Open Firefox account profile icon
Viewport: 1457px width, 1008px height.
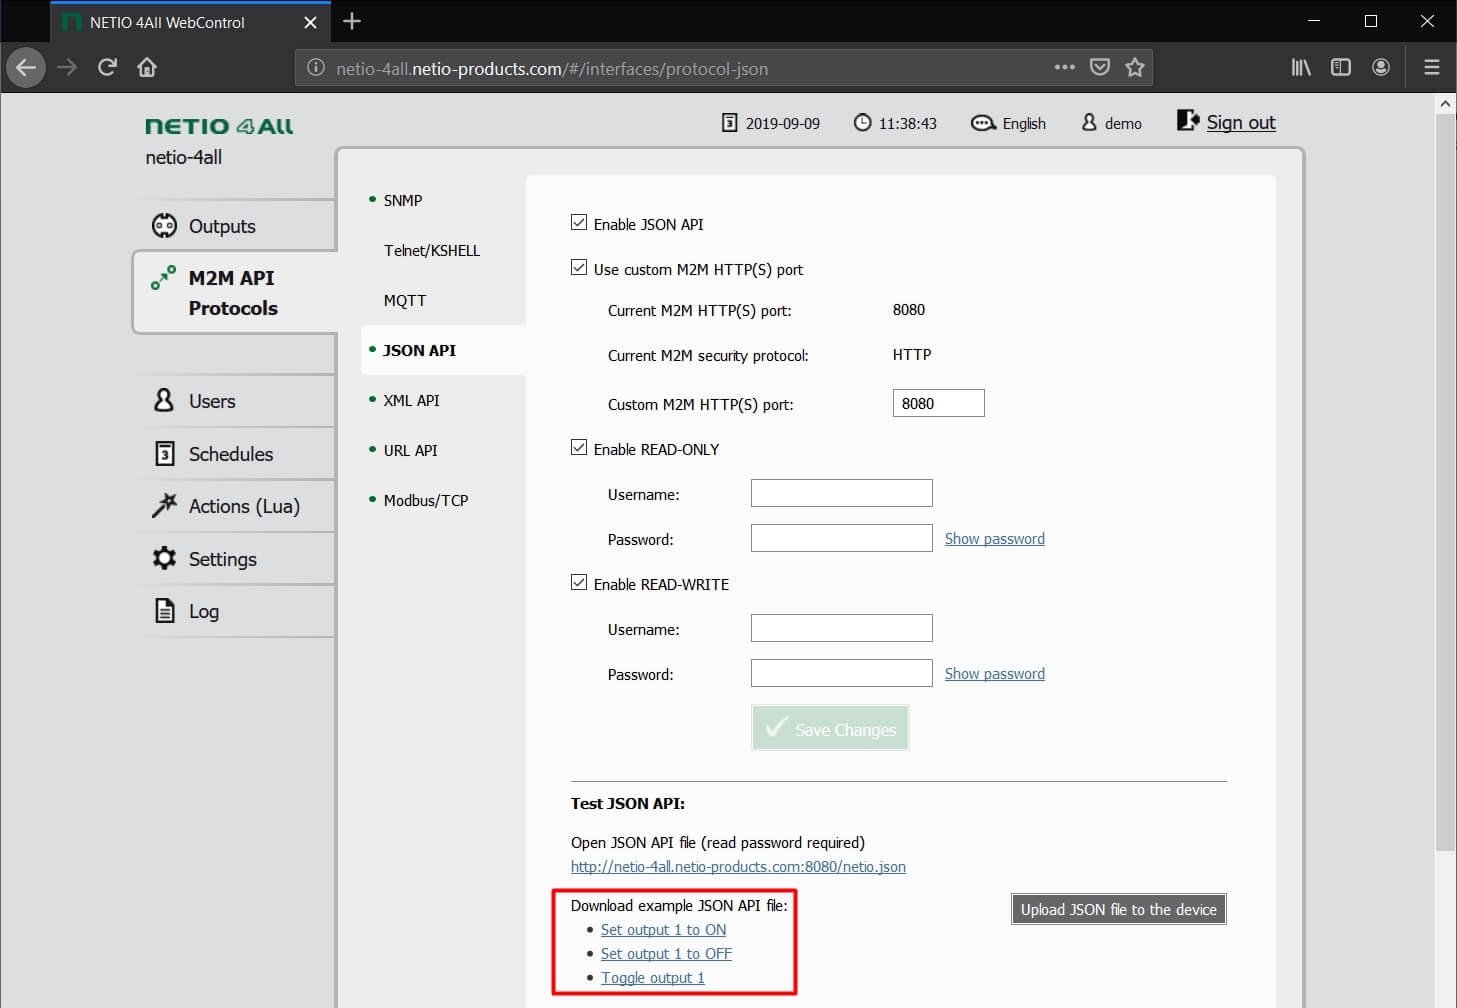pos(1381,67)
